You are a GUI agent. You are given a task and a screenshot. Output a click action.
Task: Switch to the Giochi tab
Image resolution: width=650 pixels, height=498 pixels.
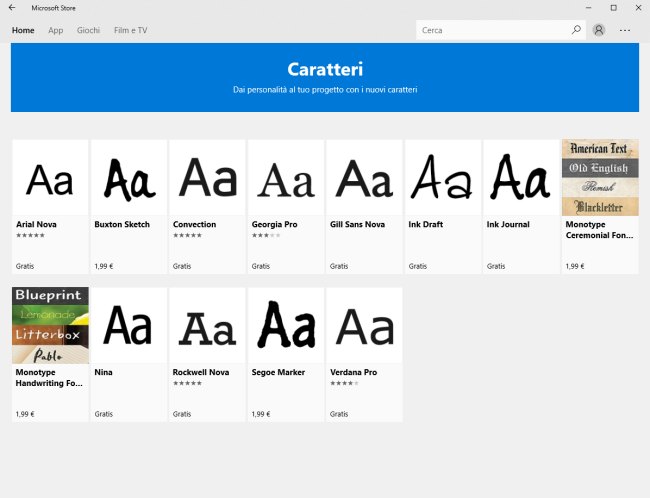tap(88, 30)
